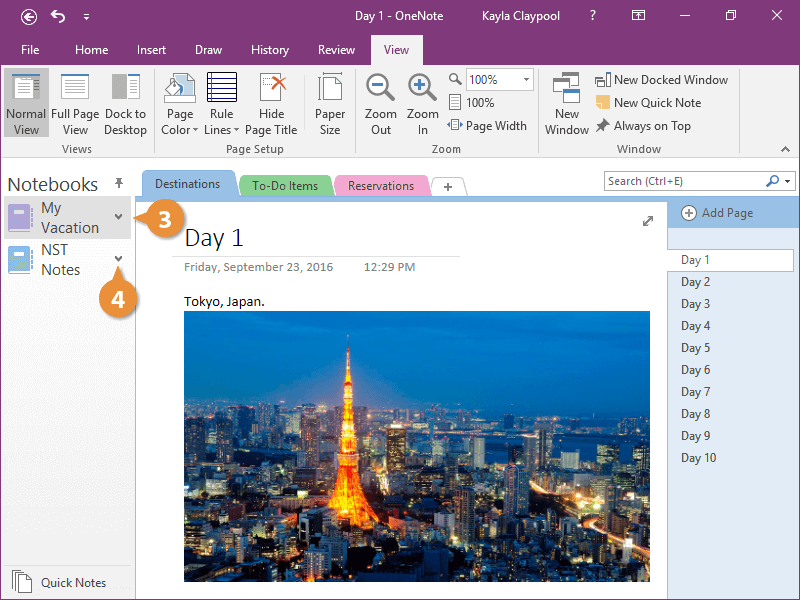Switch to the To-Do Items section tab
The width and height of the screenshot is (800, 600).
click(285, 186)
